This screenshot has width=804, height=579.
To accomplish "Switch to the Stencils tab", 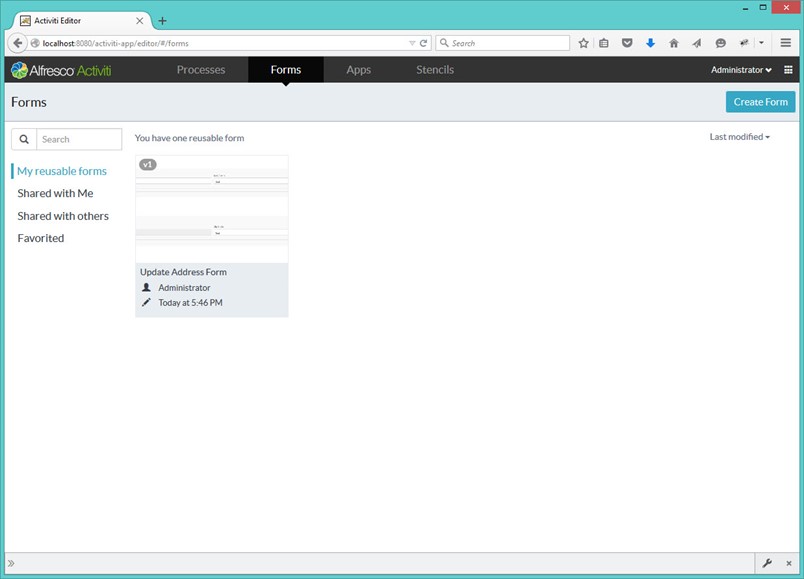I will [x=434, y=70].
